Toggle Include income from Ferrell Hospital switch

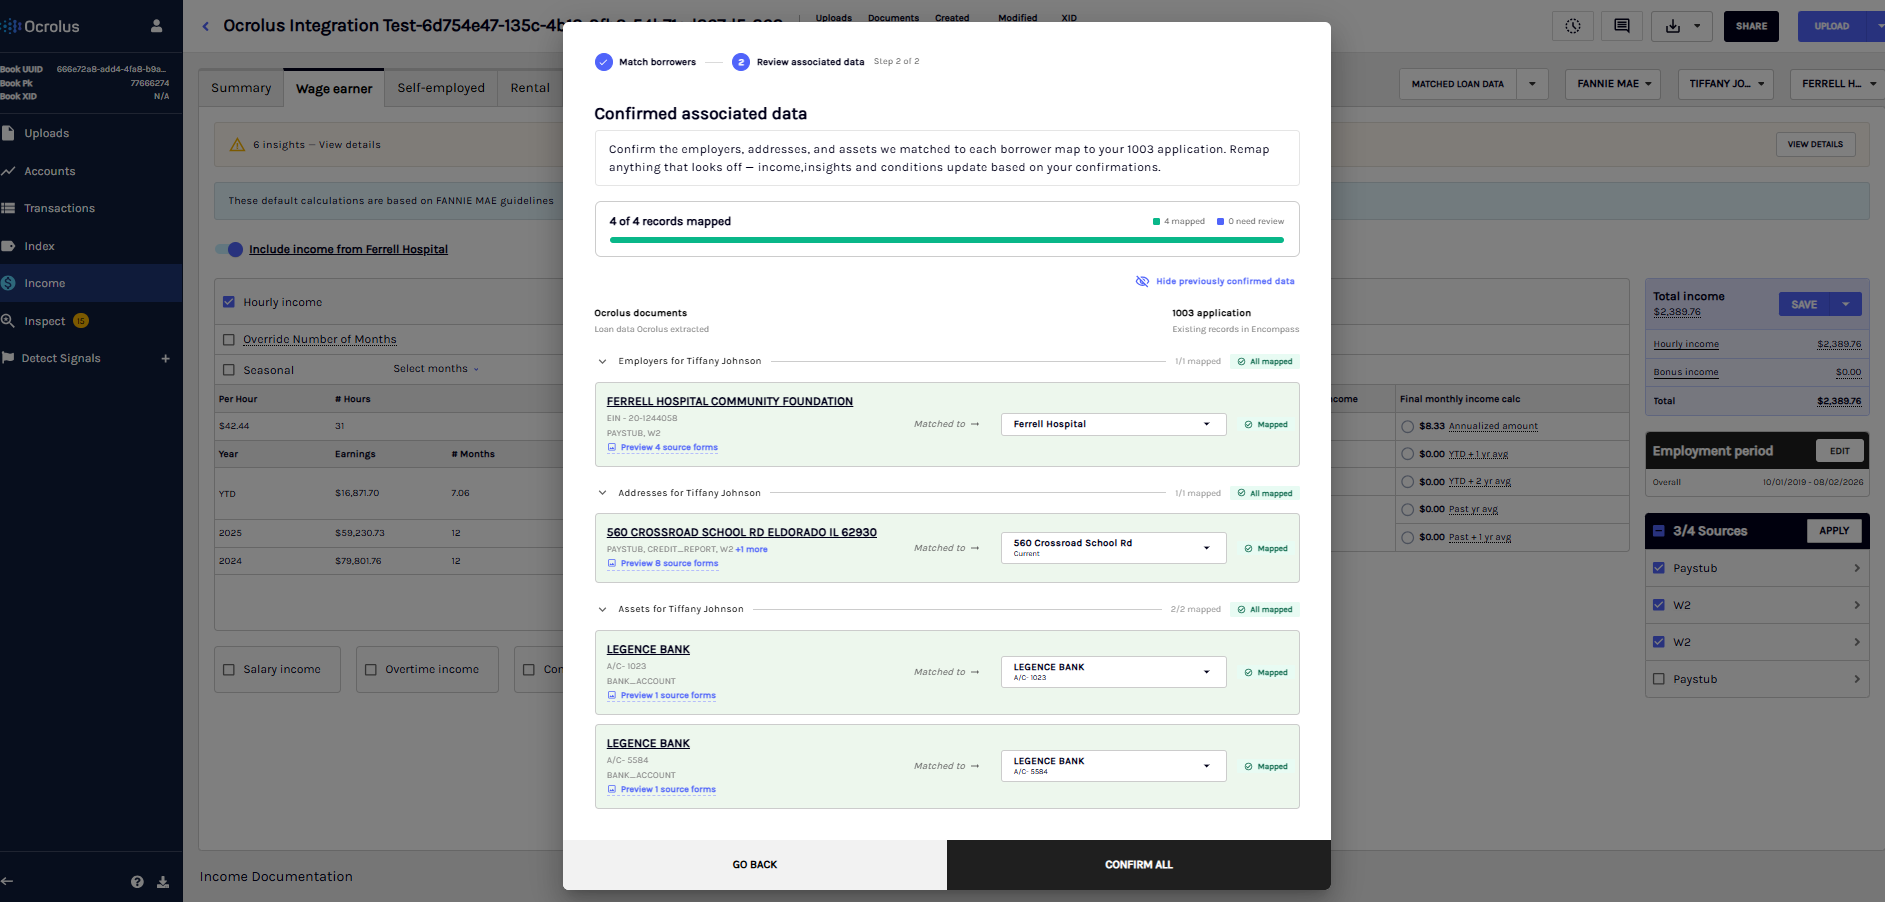pyautogui.click(x=229, y=249)
